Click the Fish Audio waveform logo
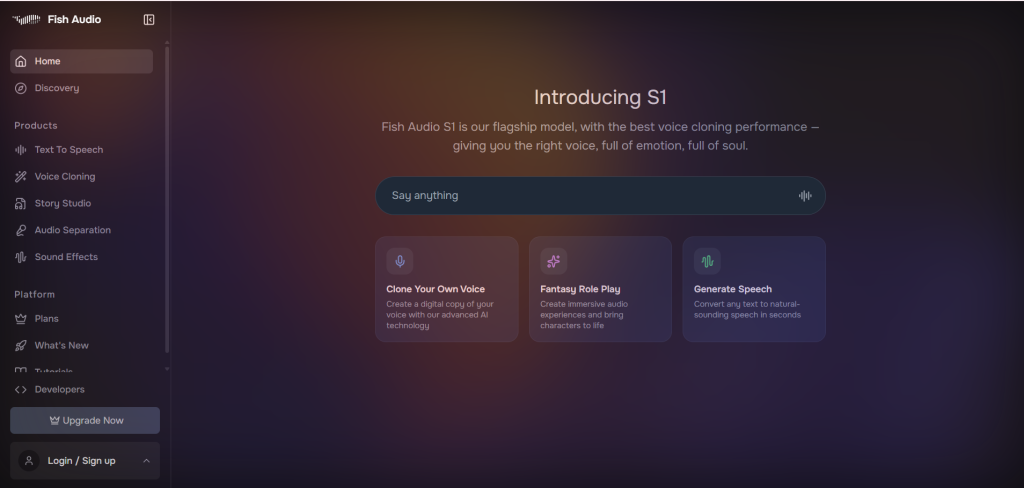The image size is (1024, 488). pos(26,19)
